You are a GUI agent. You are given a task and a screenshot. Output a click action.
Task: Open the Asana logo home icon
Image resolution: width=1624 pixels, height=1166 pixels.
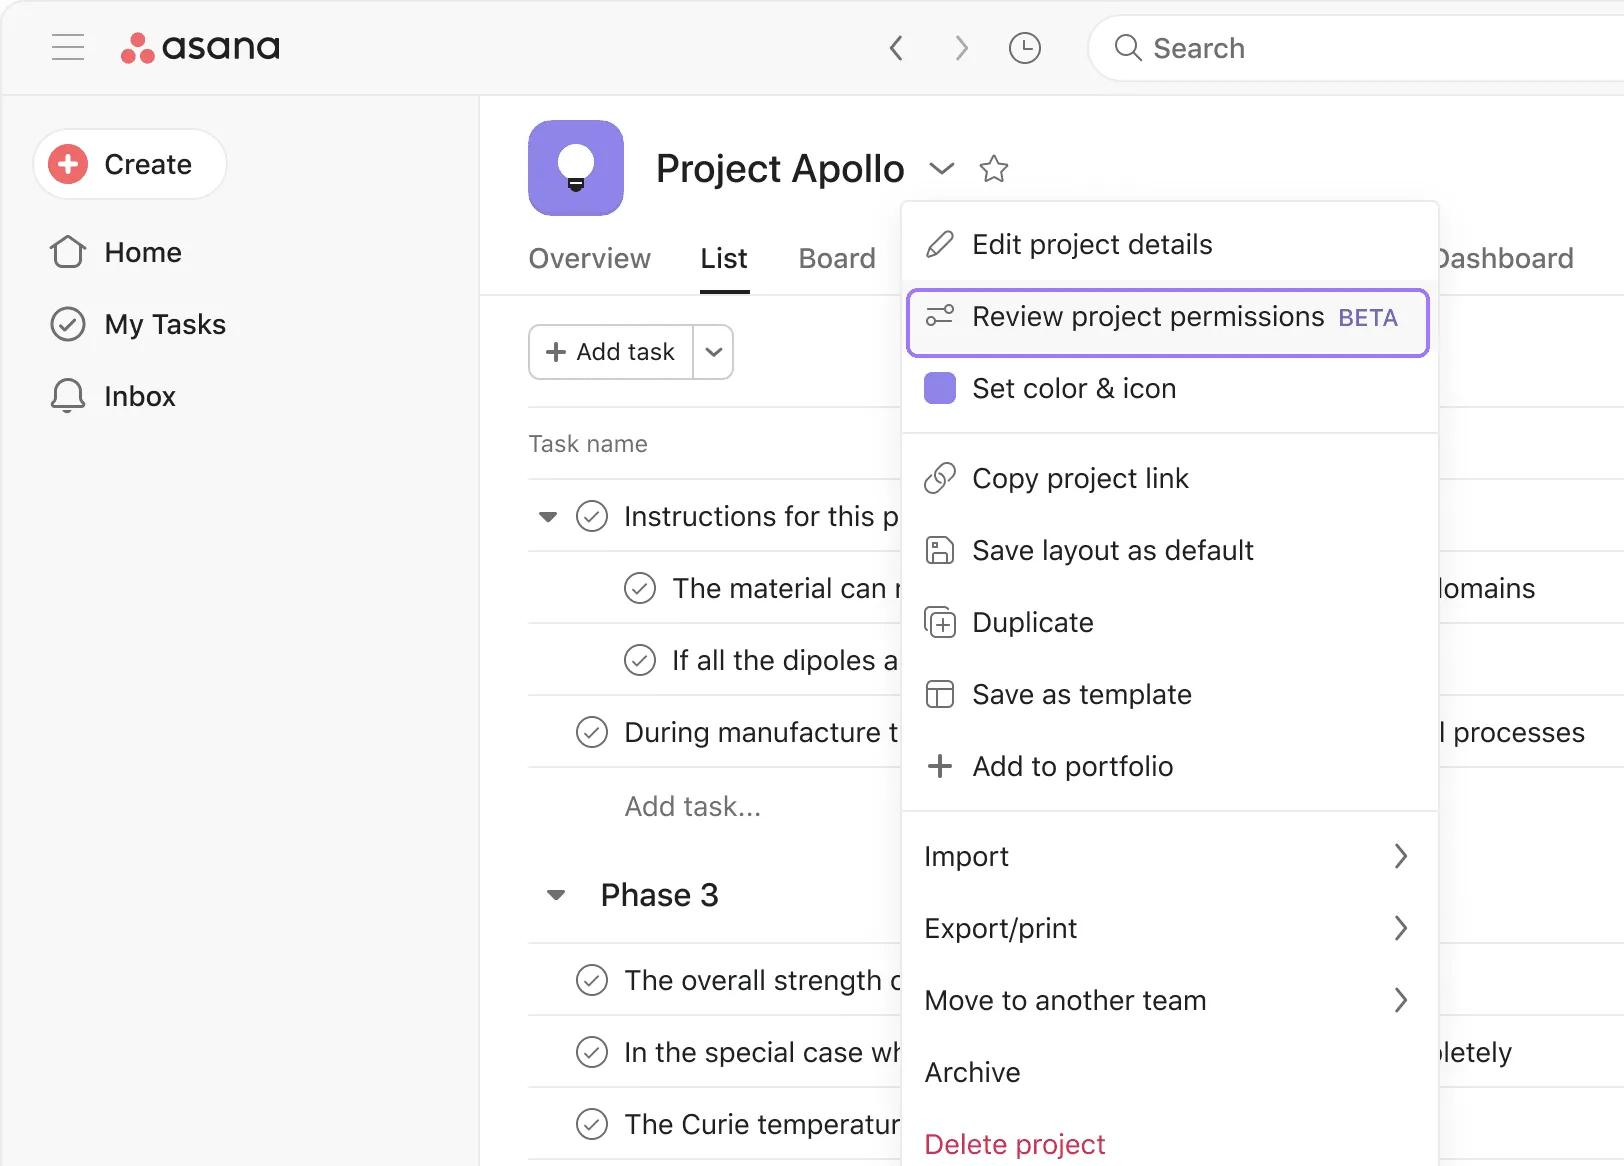[x=140, y=46]
